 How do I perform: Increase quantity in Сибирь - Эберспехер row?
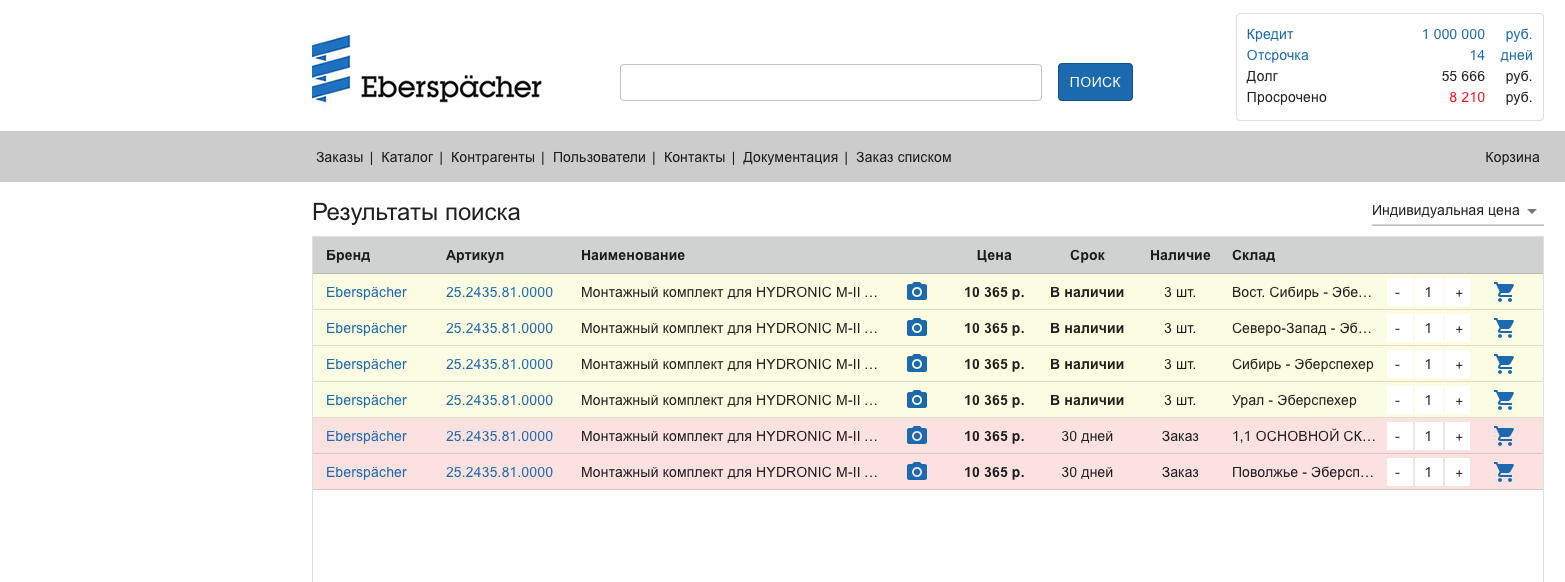[1458, 365]
